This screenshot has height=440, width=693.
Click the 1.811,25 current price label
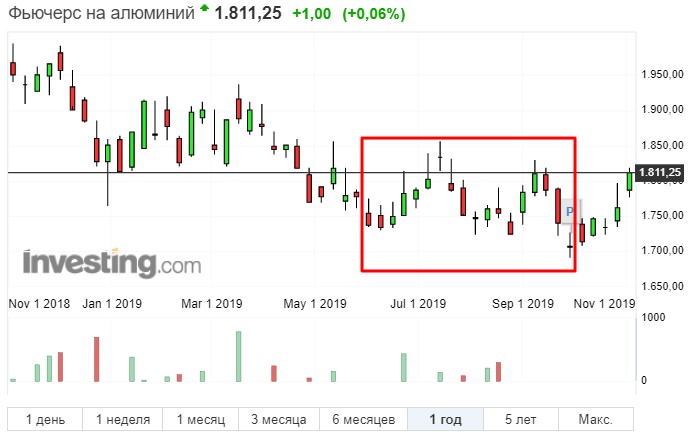[x=659, y=172]
